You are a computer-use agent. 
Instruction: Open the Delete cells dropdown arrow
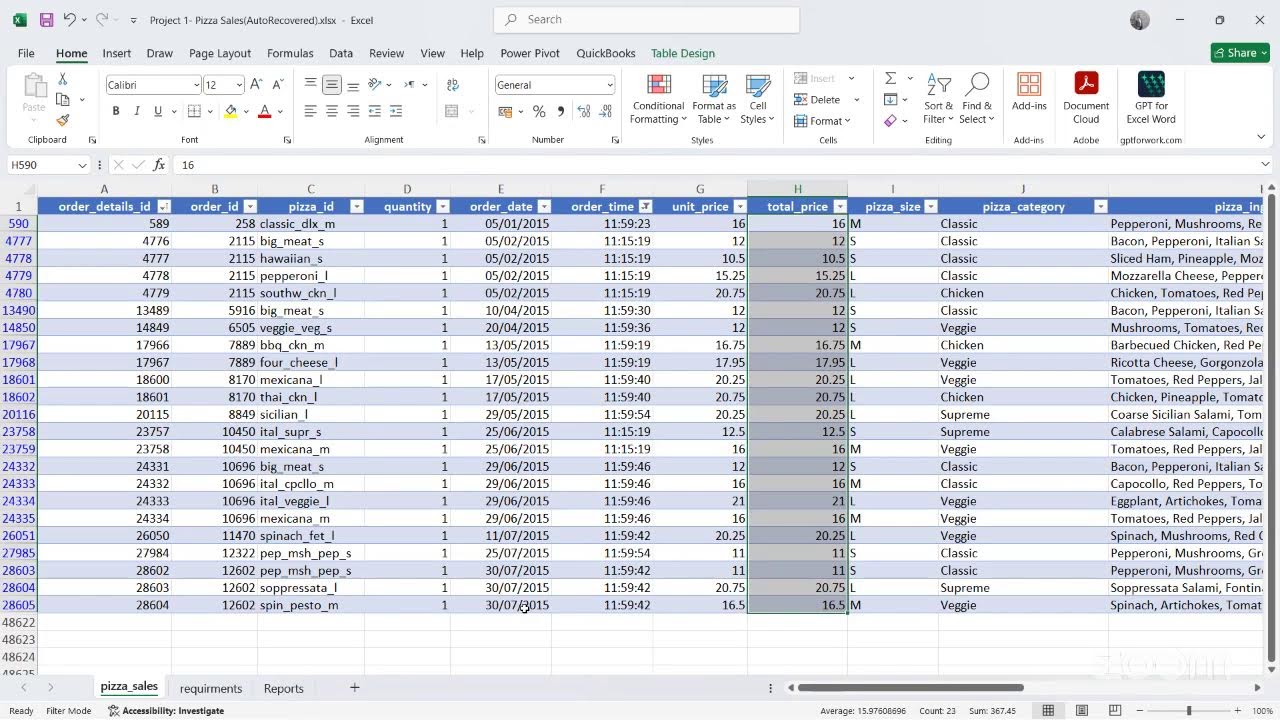(856, 100)
